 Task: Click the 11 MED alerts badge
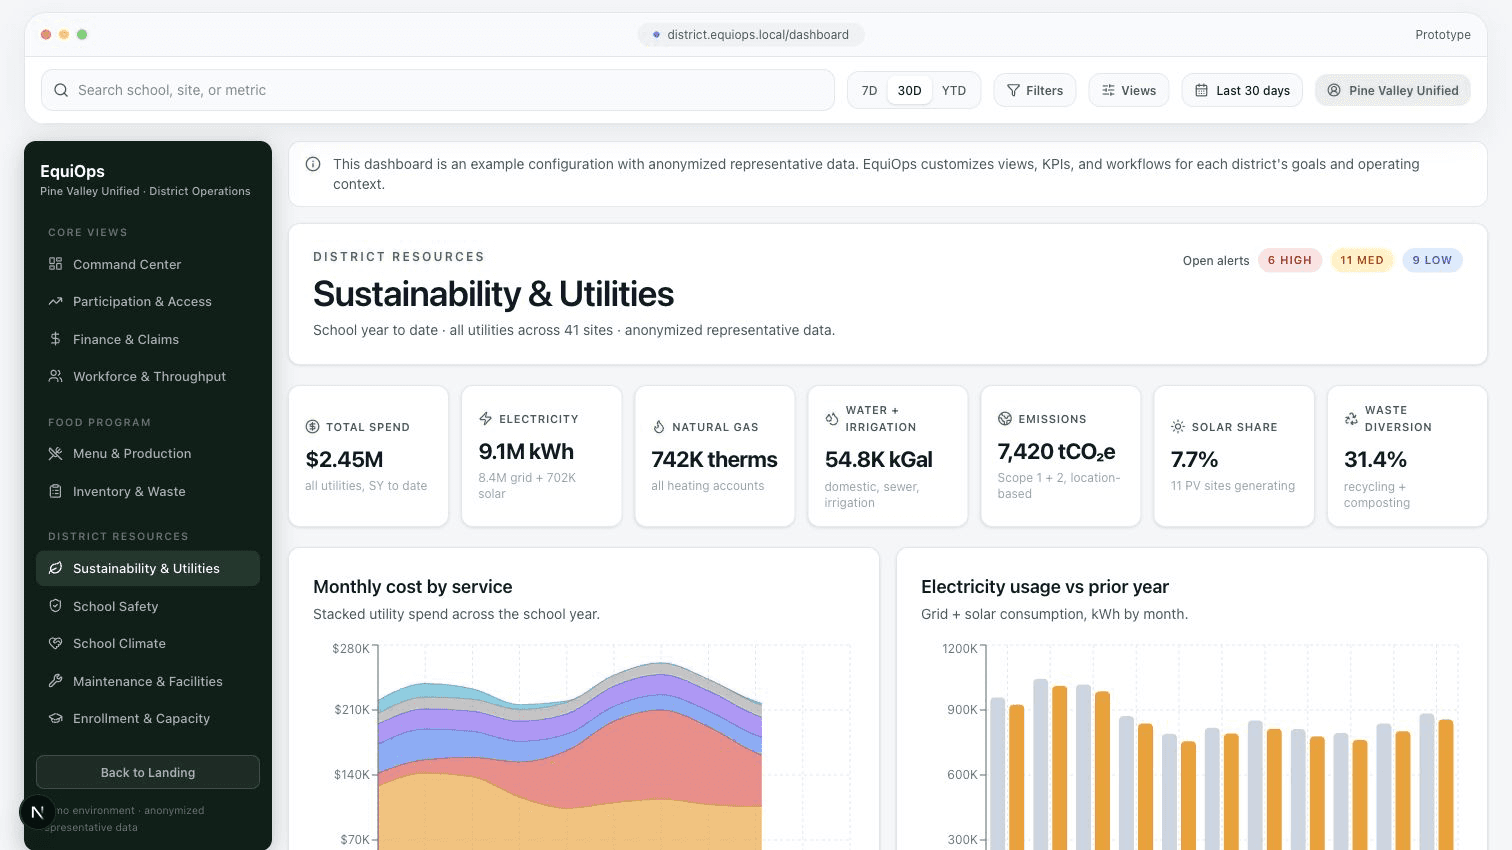point(1361,260)
